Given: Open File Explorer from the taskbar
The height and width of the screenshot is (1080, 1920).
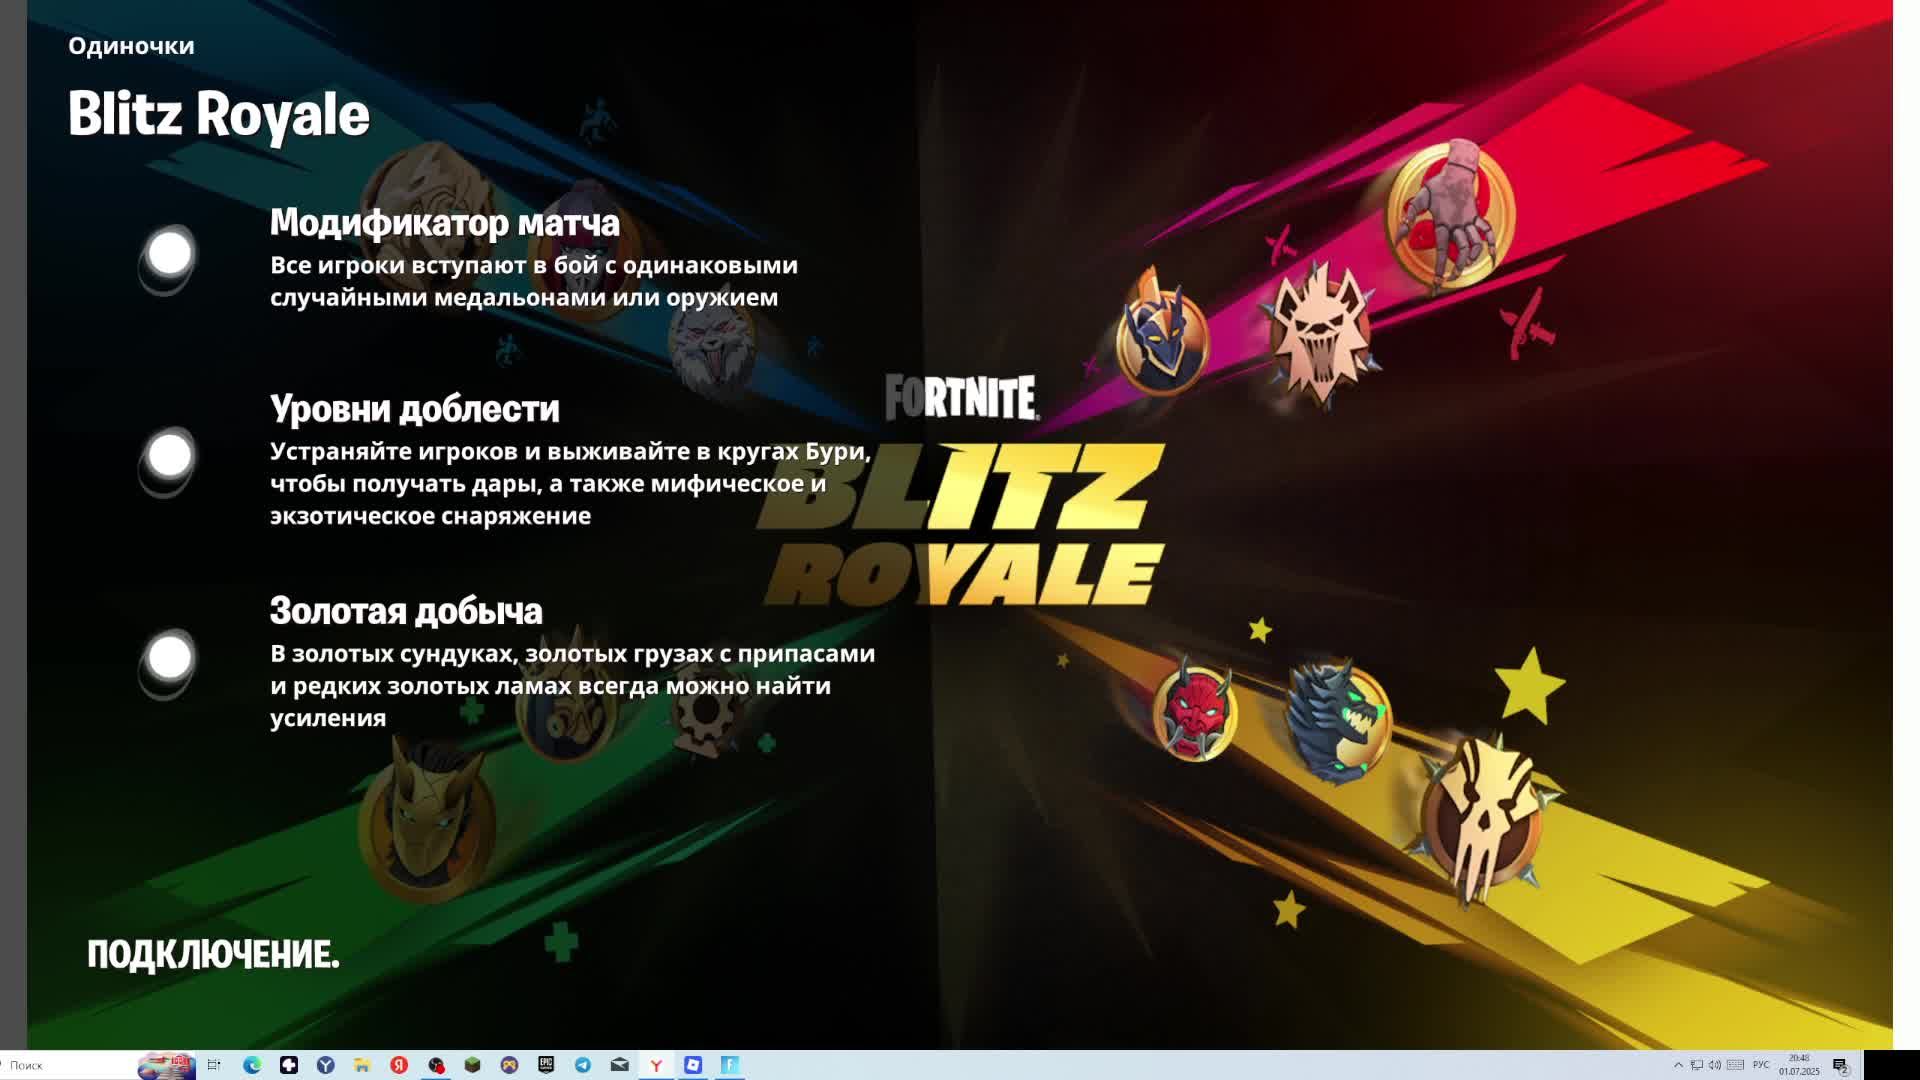Looking at the screenshot, I should [x=362, y=1065].
